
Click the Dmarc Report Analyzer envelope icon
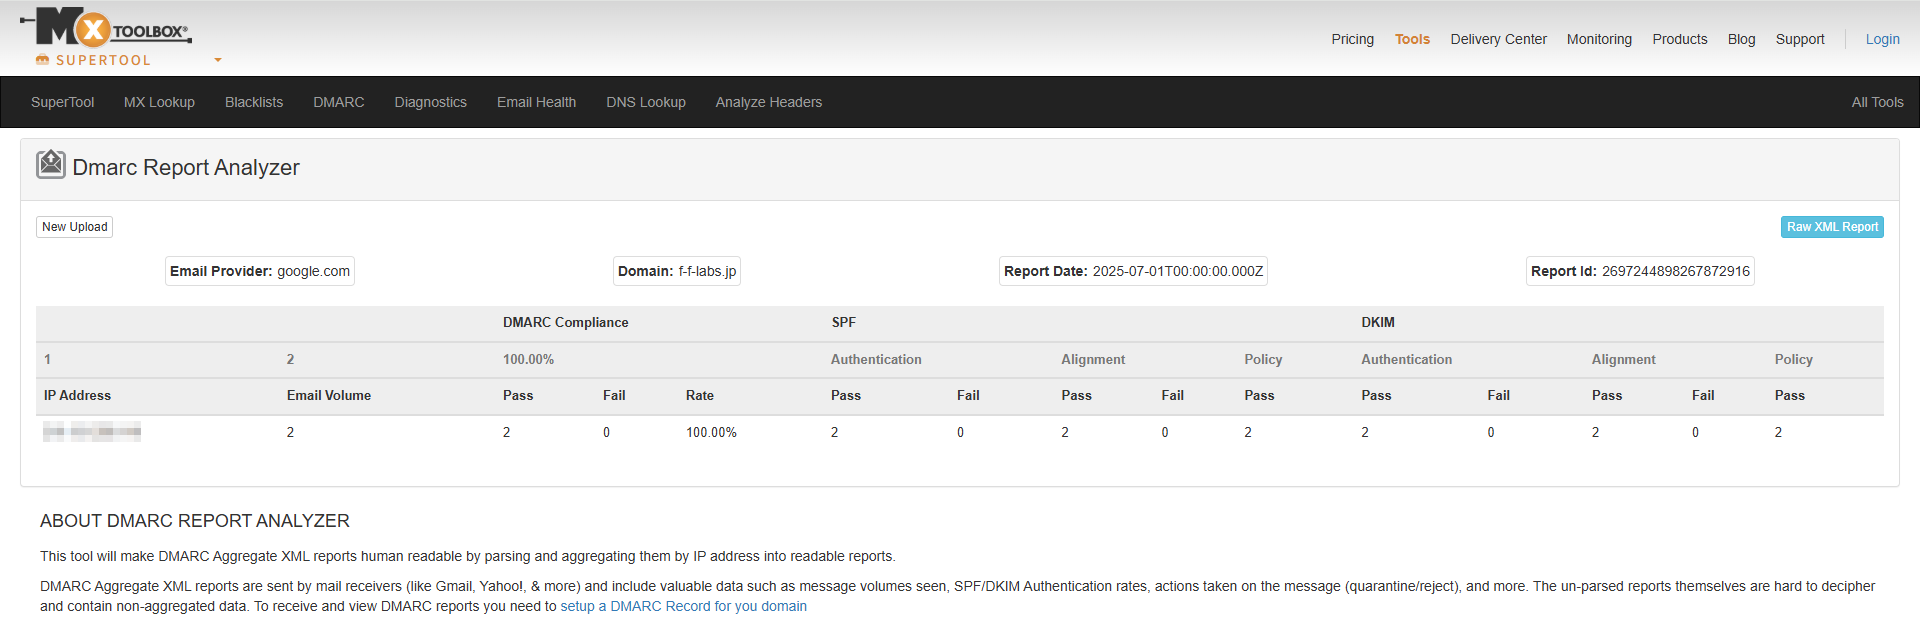tap(51, 165)
